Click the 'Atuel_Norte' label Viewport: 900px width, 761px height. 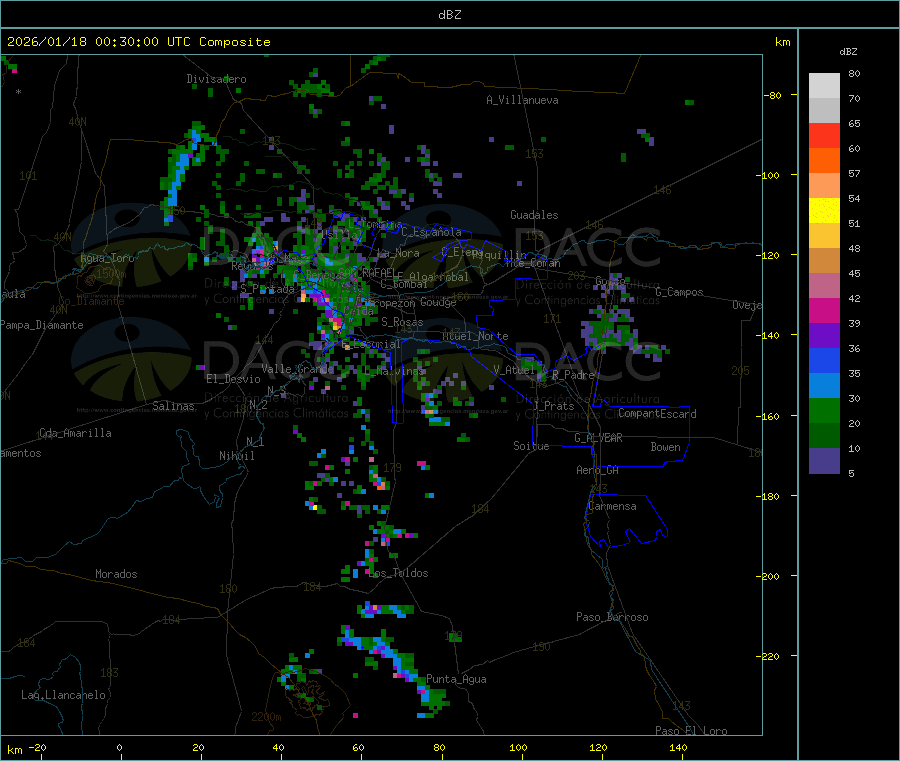475,336
